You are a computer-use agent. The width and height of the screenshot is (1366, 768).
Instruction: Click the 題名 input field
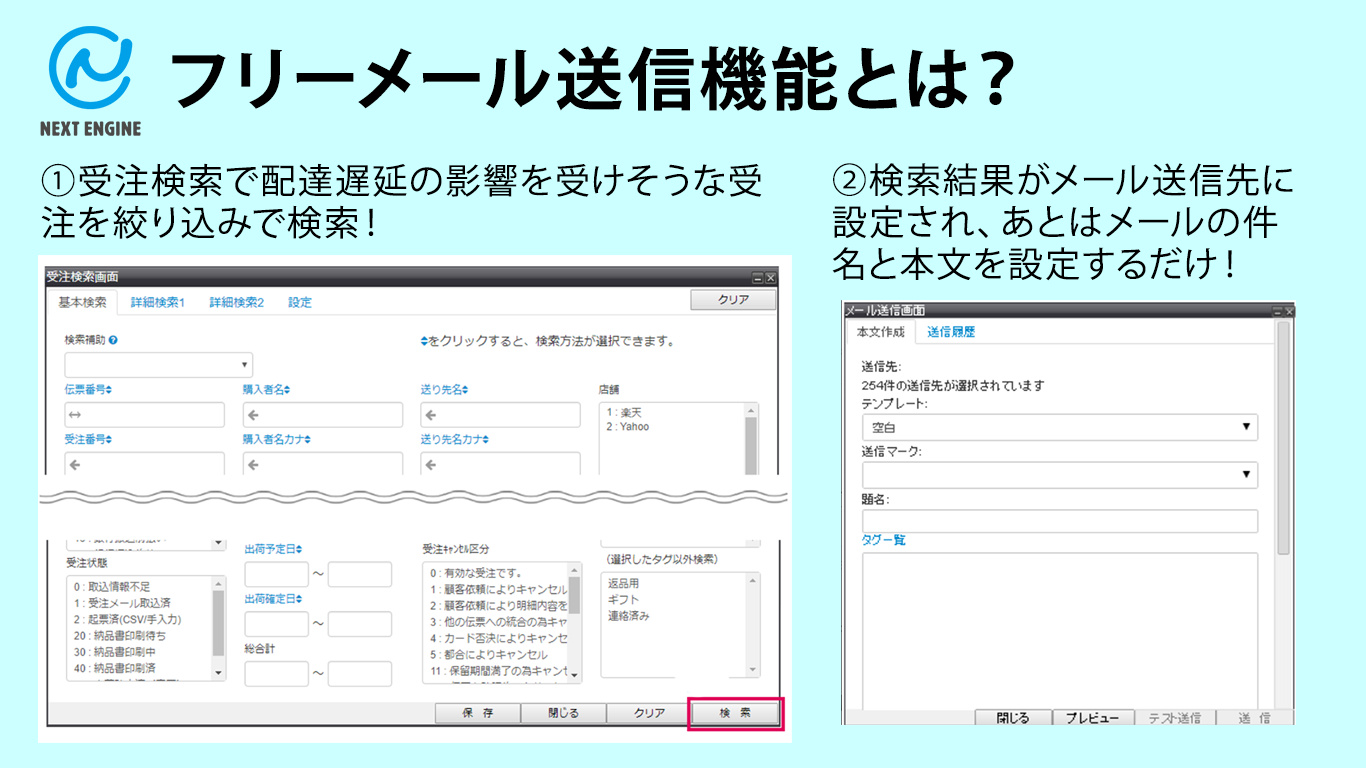tap(1059, 521)
